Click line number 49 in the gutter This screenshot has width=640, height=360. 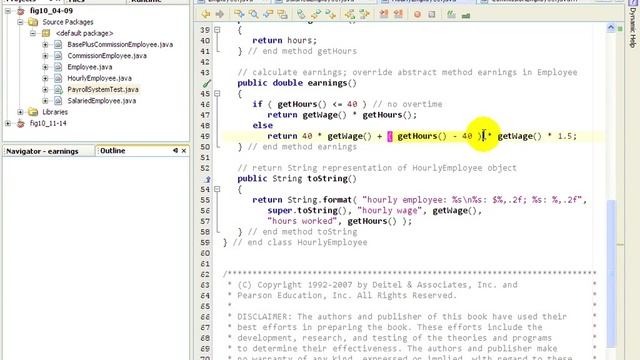point(205,136)
